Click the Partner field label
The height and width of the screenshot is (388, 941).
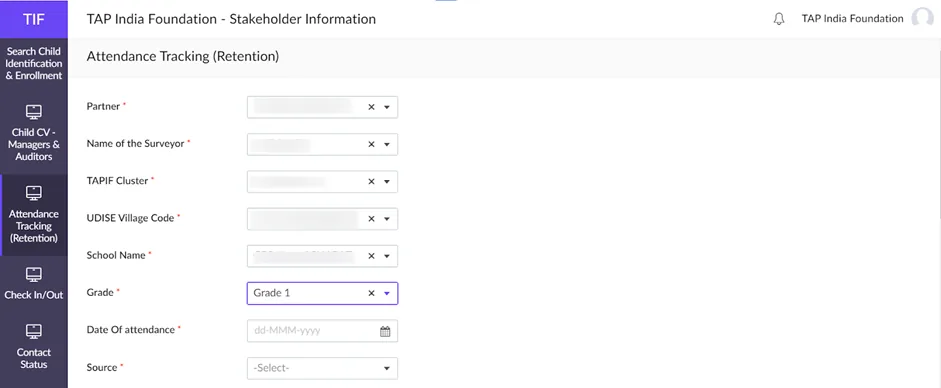coord(103,106)
